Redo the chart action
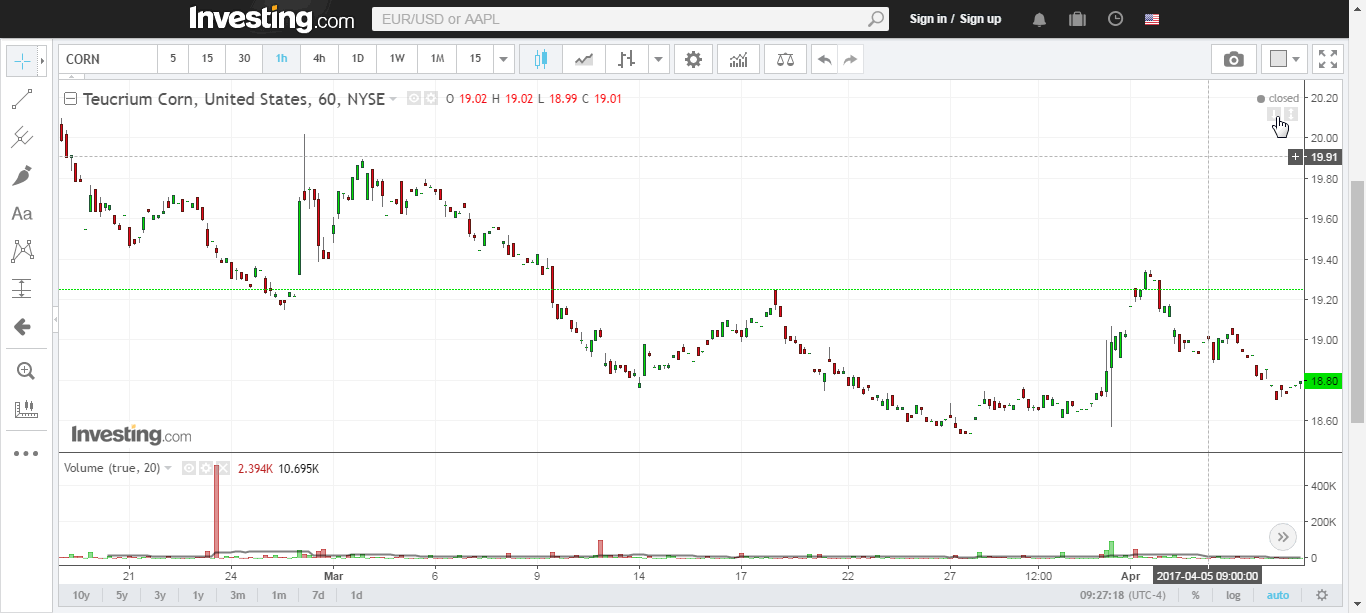 coord(850,59)
